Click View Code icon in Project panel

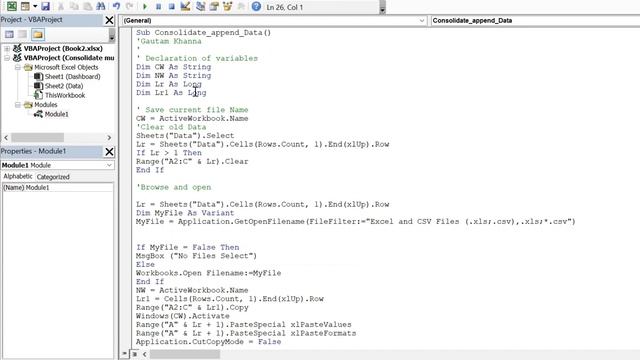[9, 35]
